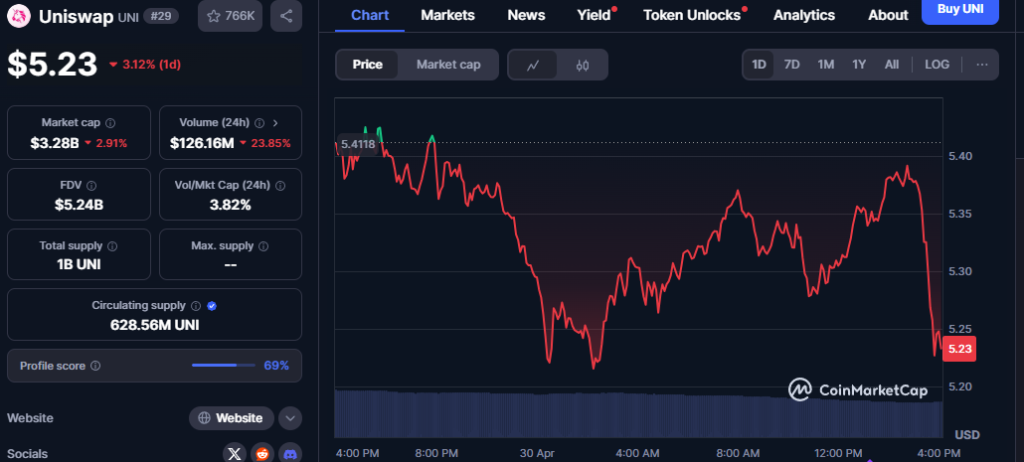
Task: Open the Chart tab
Action: click(370, 15)
